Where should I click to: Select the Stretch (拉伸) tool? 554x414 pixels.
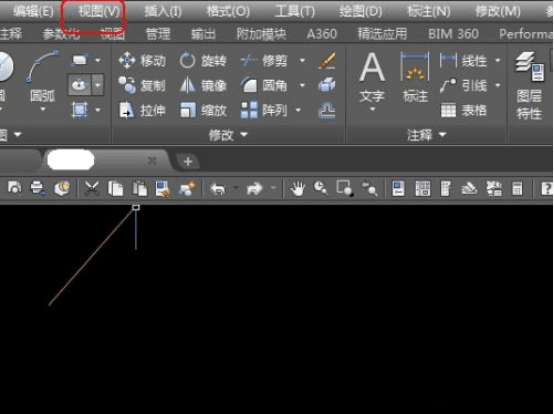(142, 111)
